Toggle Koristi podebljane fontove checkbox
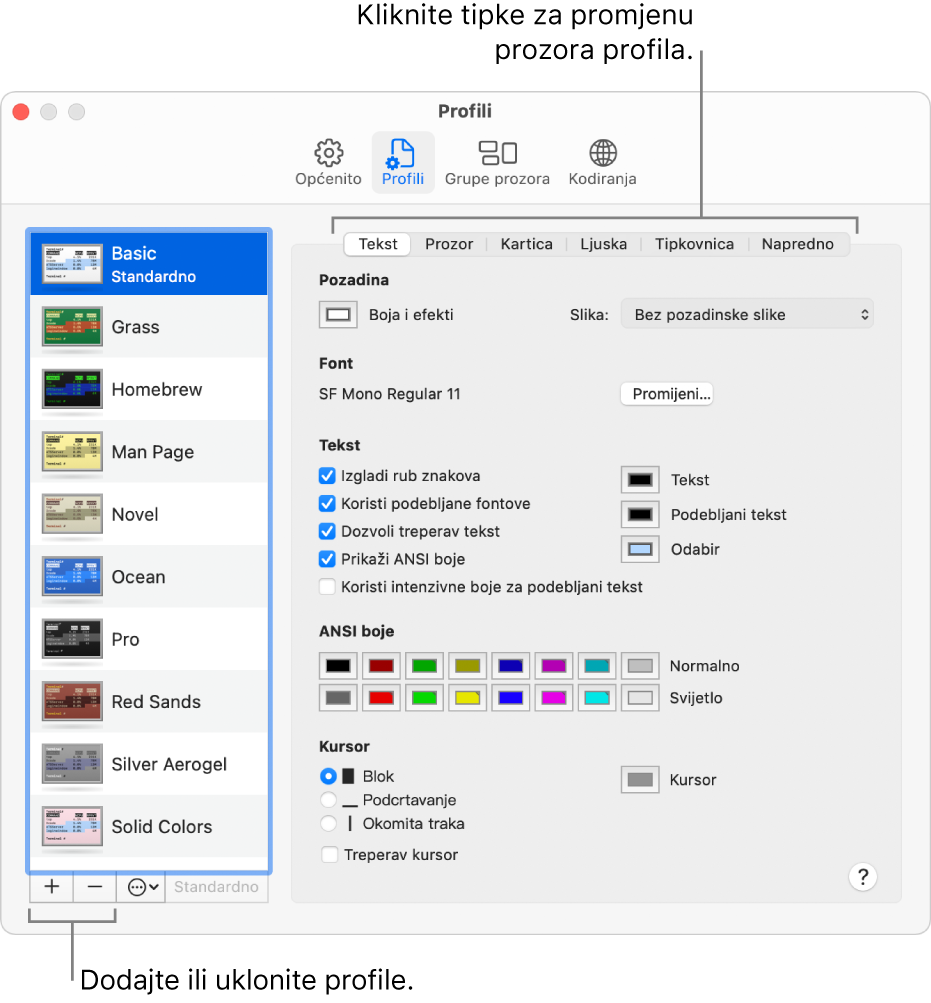 click(327, 503)
